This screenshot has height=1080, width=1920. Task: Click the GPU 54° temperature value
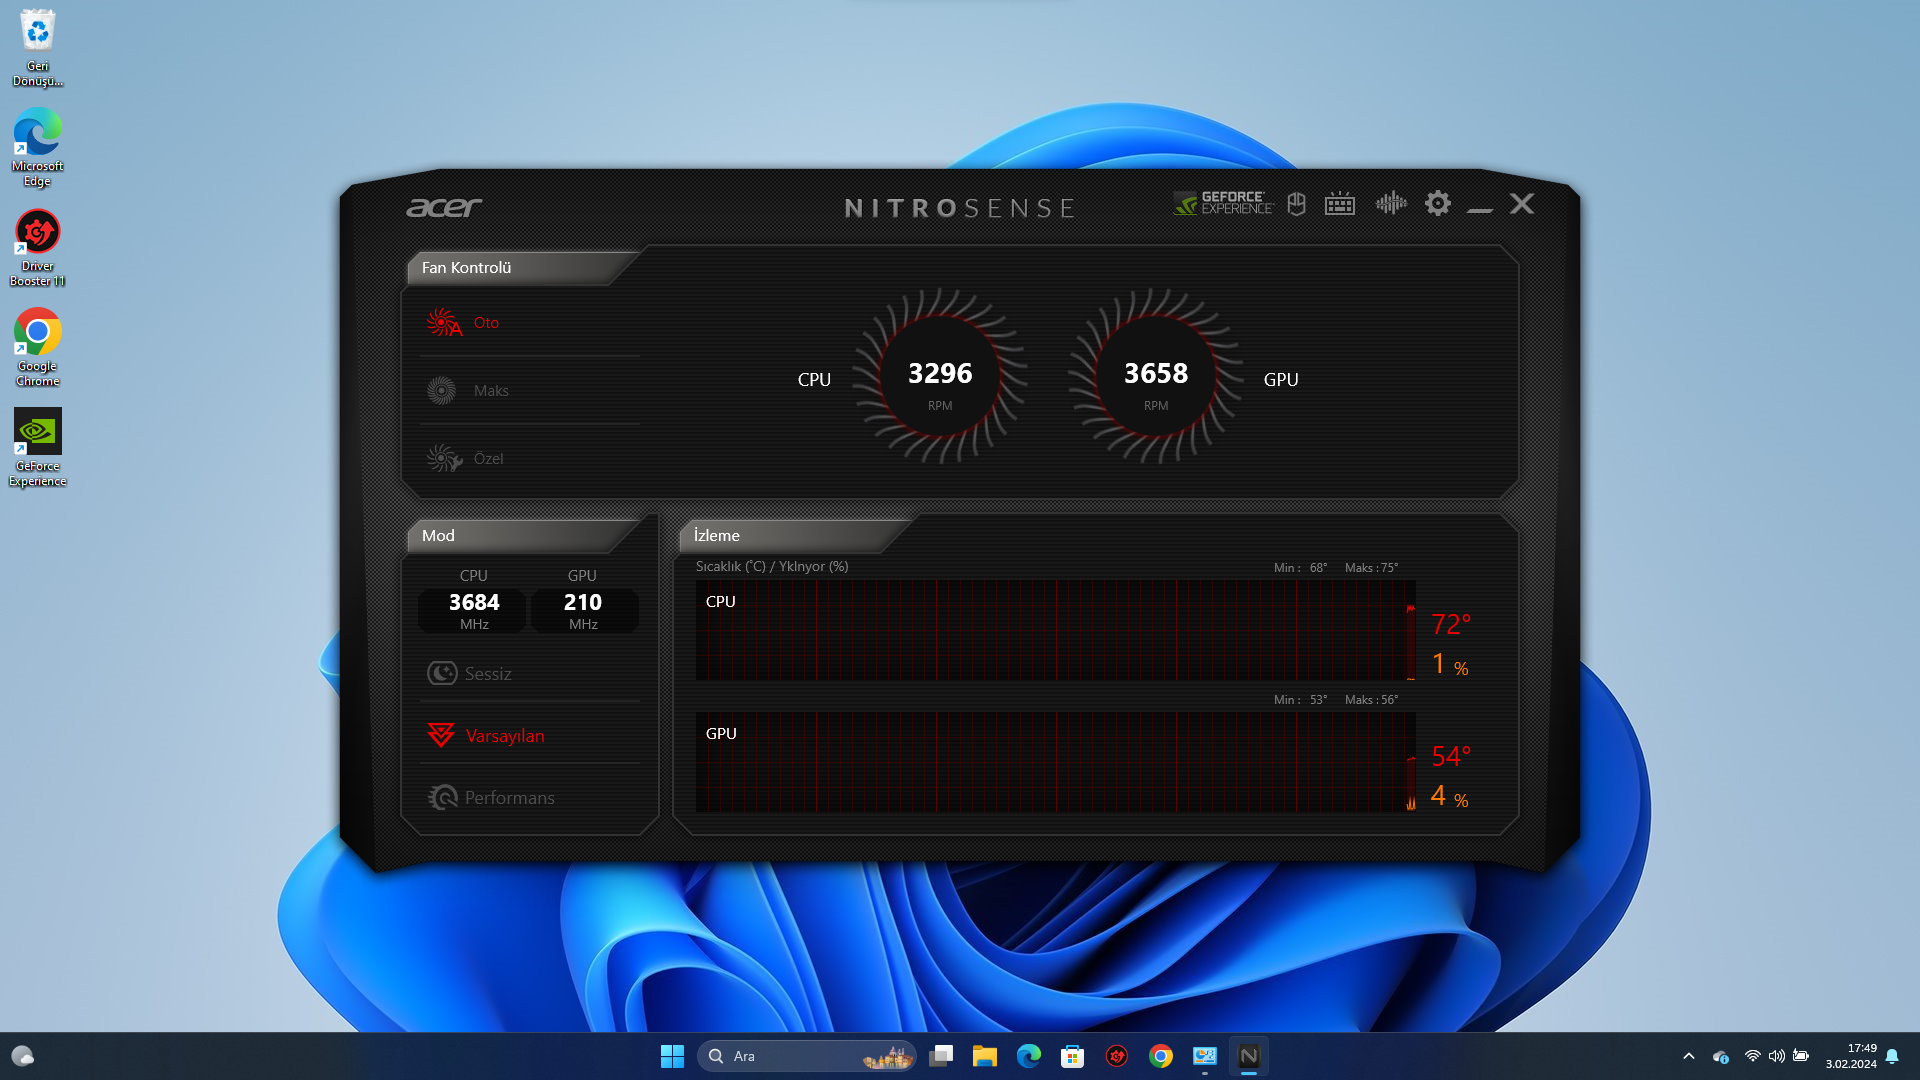pos(1451,757)
